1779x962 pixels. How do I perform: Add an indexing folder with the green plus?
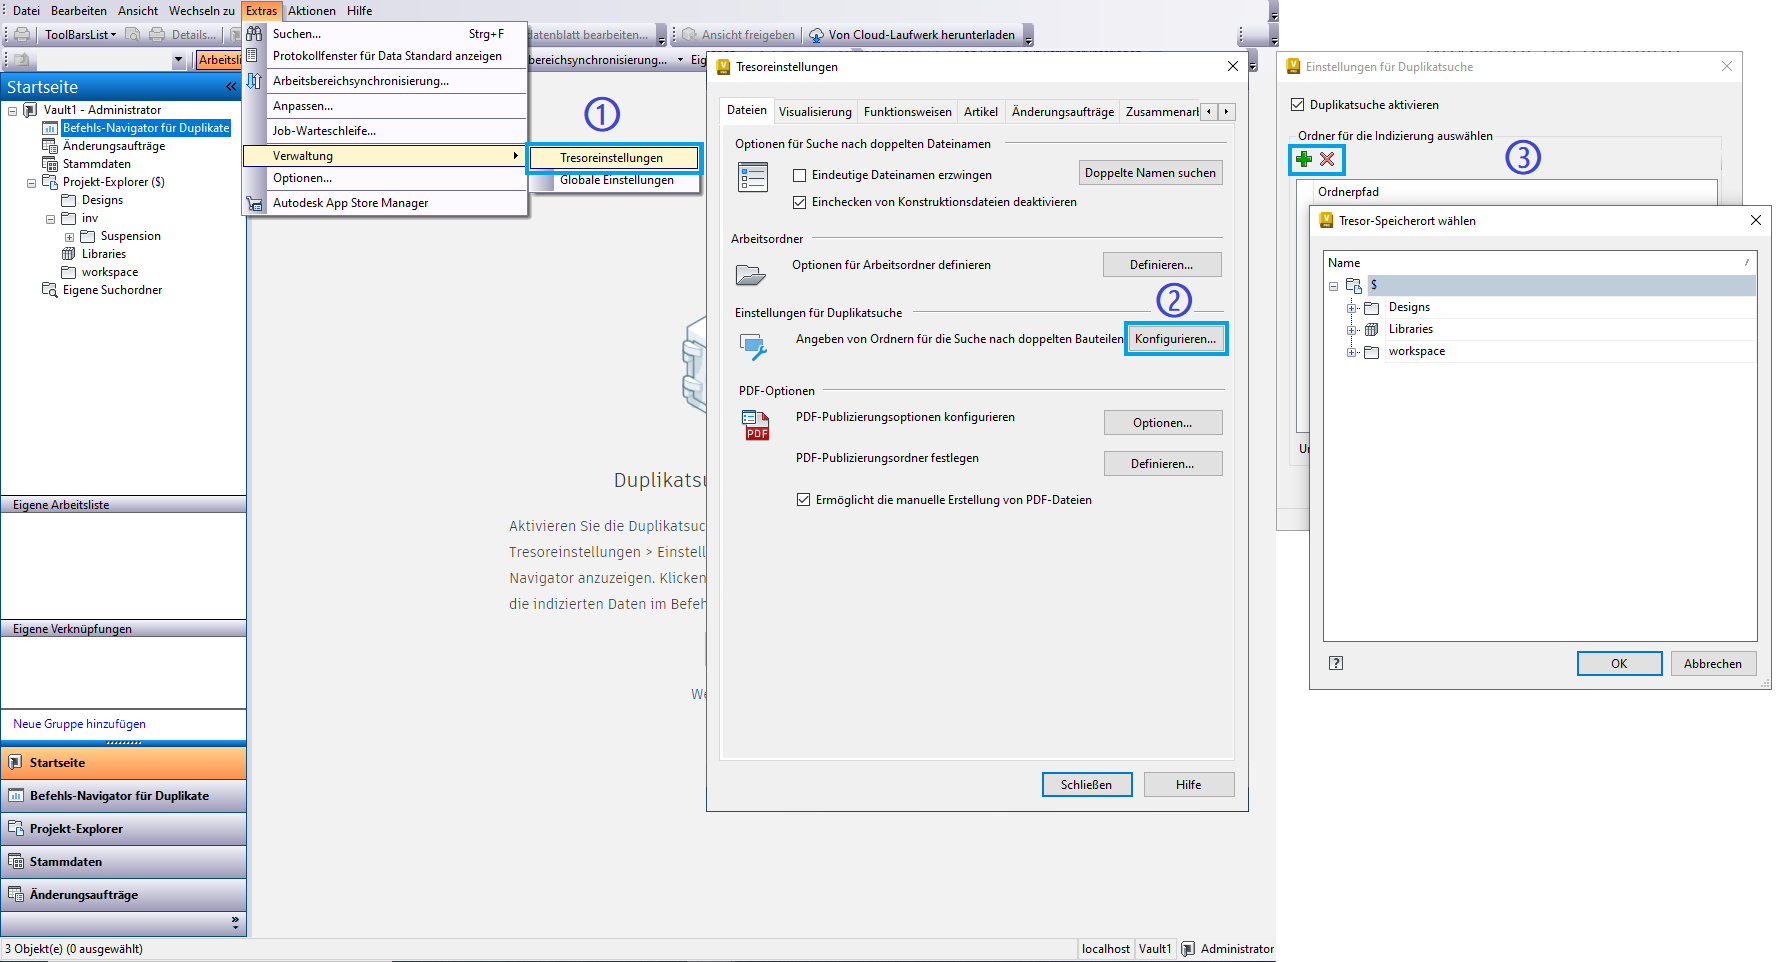coord(1304,159)
